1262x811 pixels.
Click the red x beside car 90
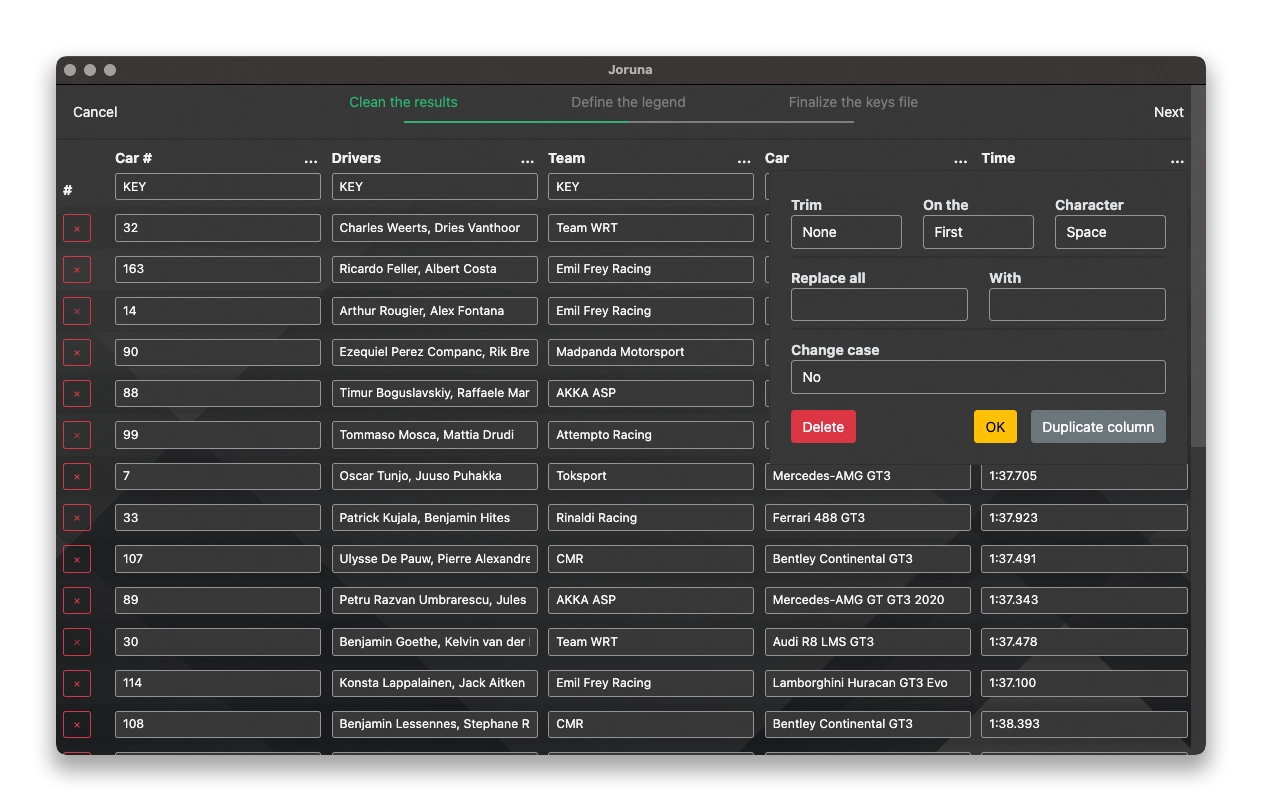[77, 352]
